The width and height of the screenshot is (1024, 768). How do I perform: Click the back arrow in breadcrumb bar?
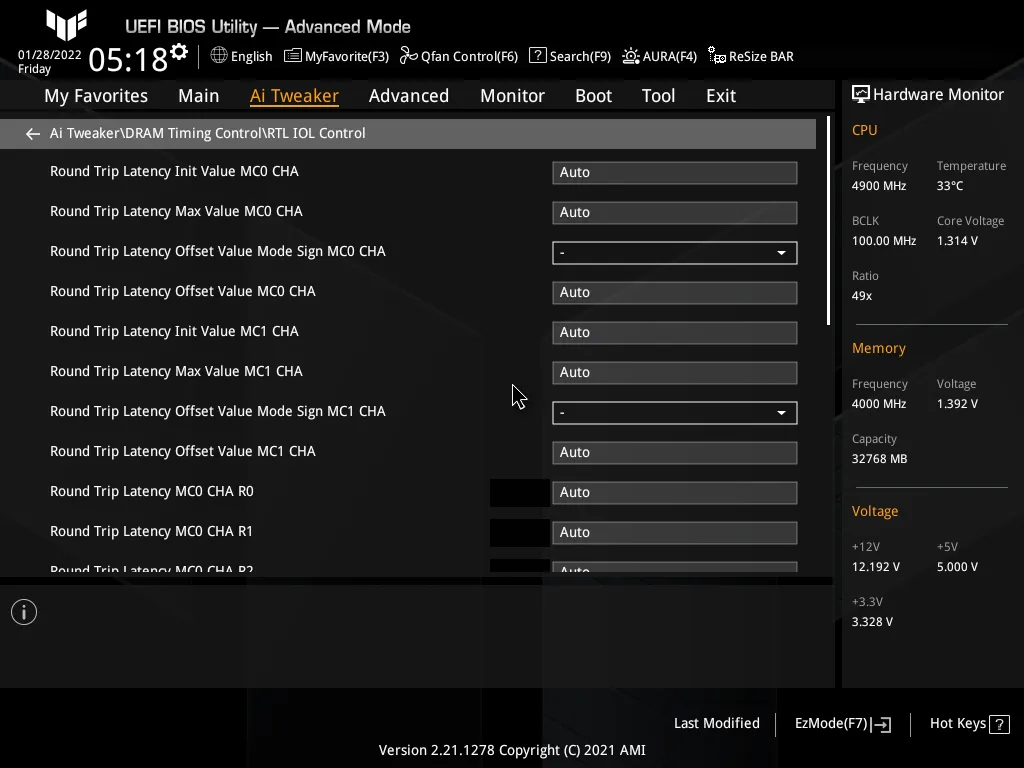[33, 134]
